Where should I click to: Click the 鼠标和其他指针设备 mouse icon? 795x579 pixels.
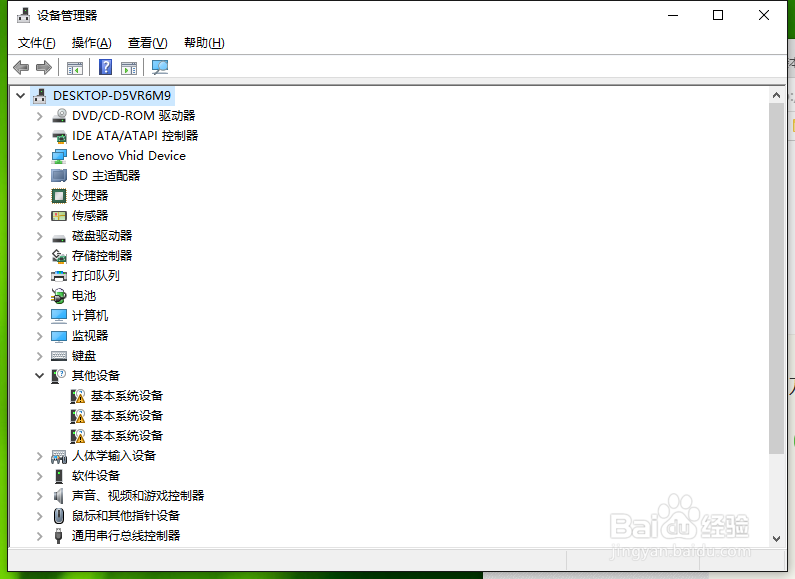pos(59,516)
